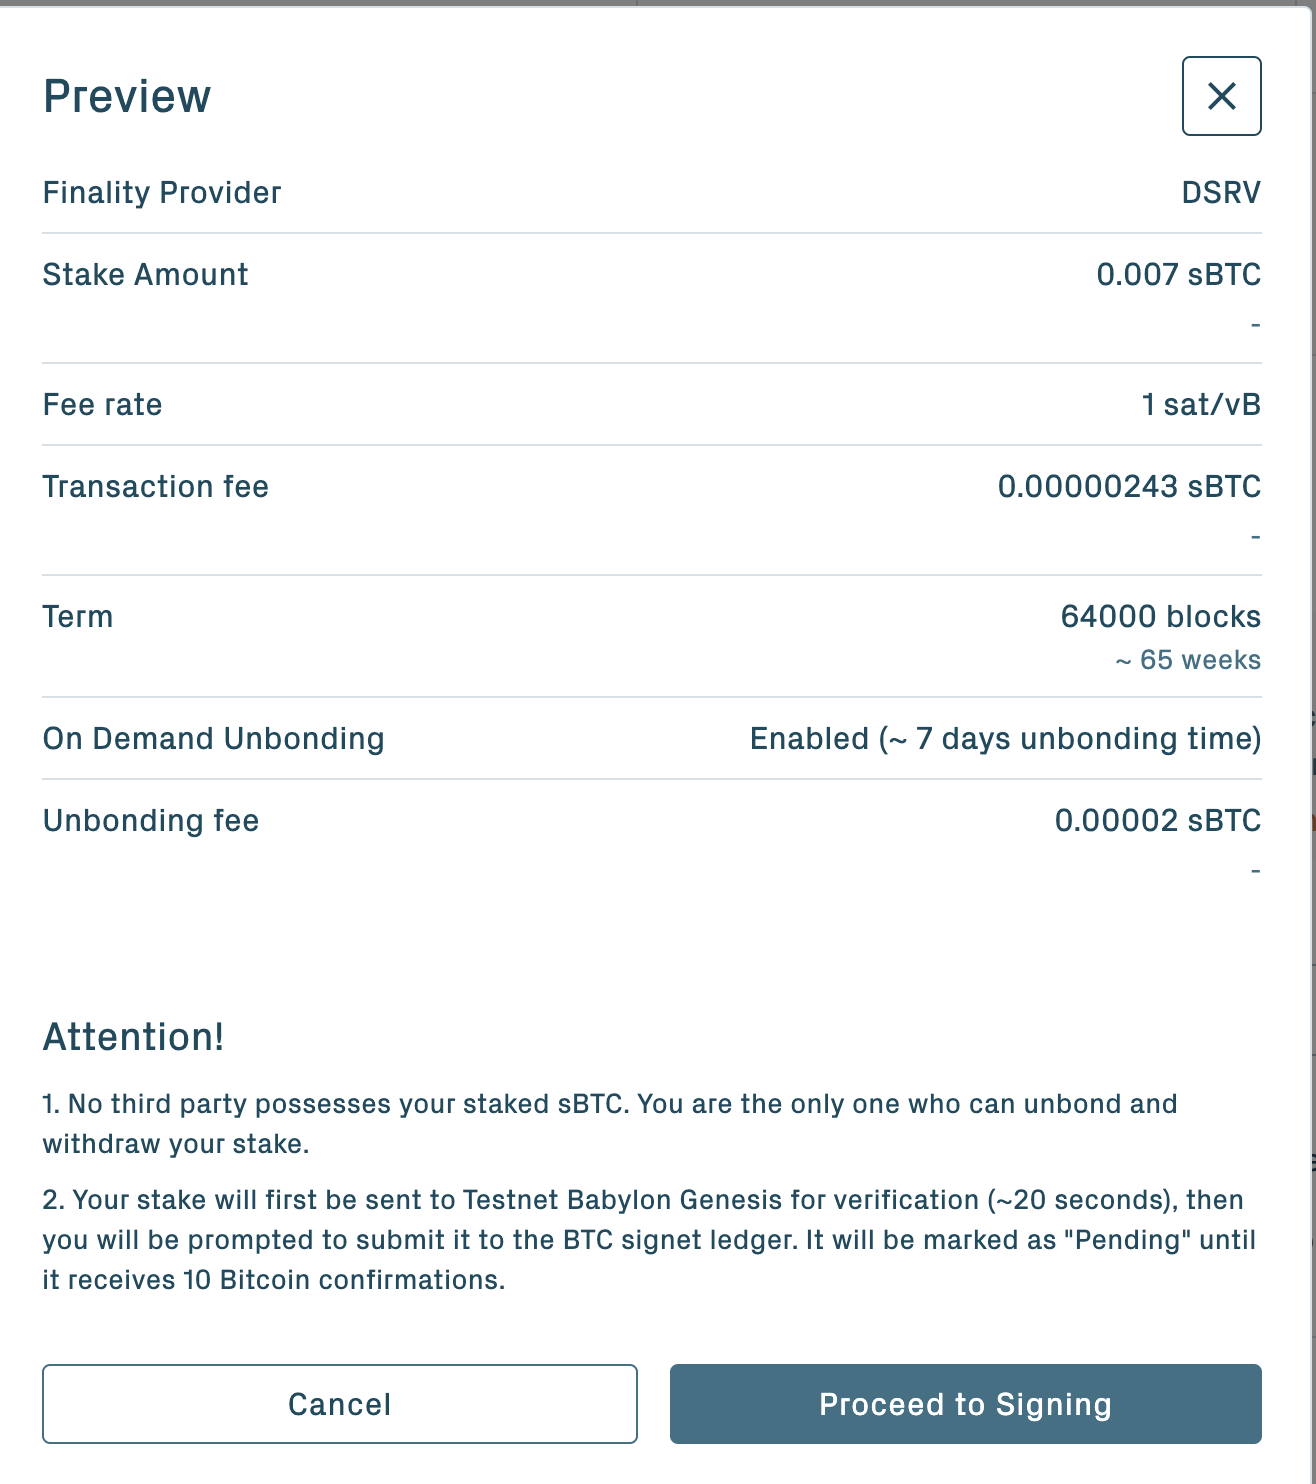1316x1484 pixels.
Task: Click the DSRV provider value
Action: [x=1221, y=192]
